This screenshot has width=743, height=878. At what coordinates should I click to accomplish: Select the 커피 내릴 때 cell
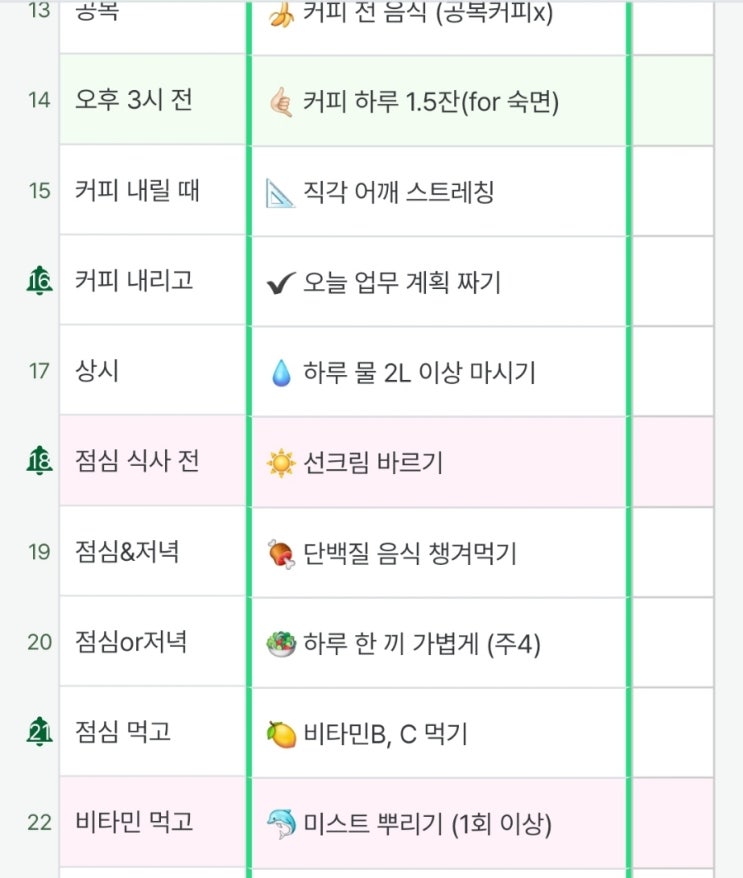coord(153,190)
